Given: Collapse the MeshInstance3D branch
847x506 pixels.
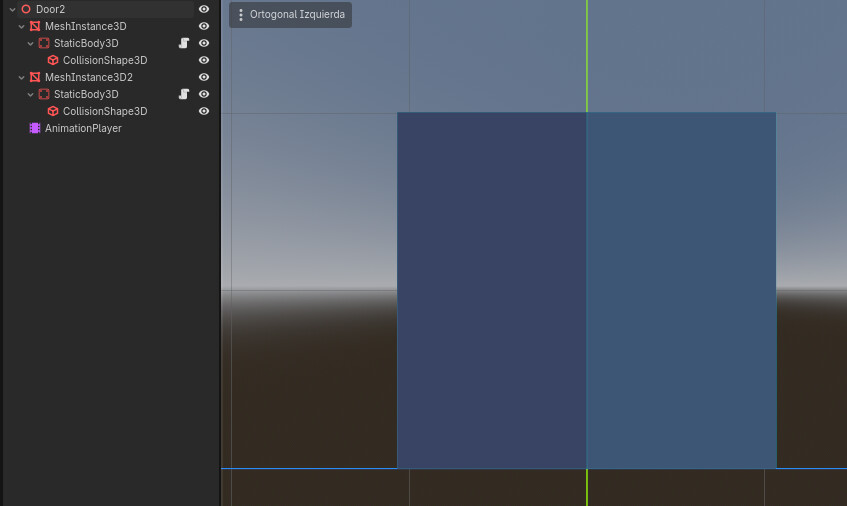Looking at the screenshot, I should pyautogui.click(x=22, y=26).
